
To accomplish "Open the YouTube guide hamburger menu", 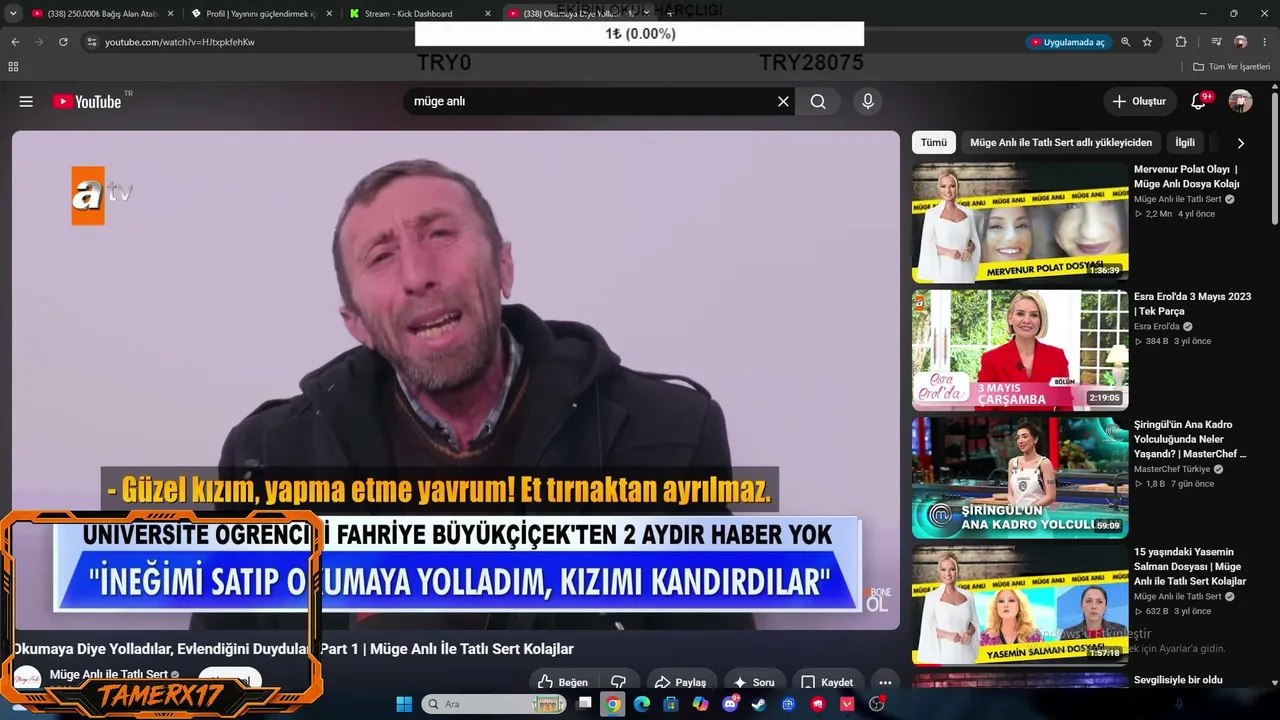I will coord(26,101).
